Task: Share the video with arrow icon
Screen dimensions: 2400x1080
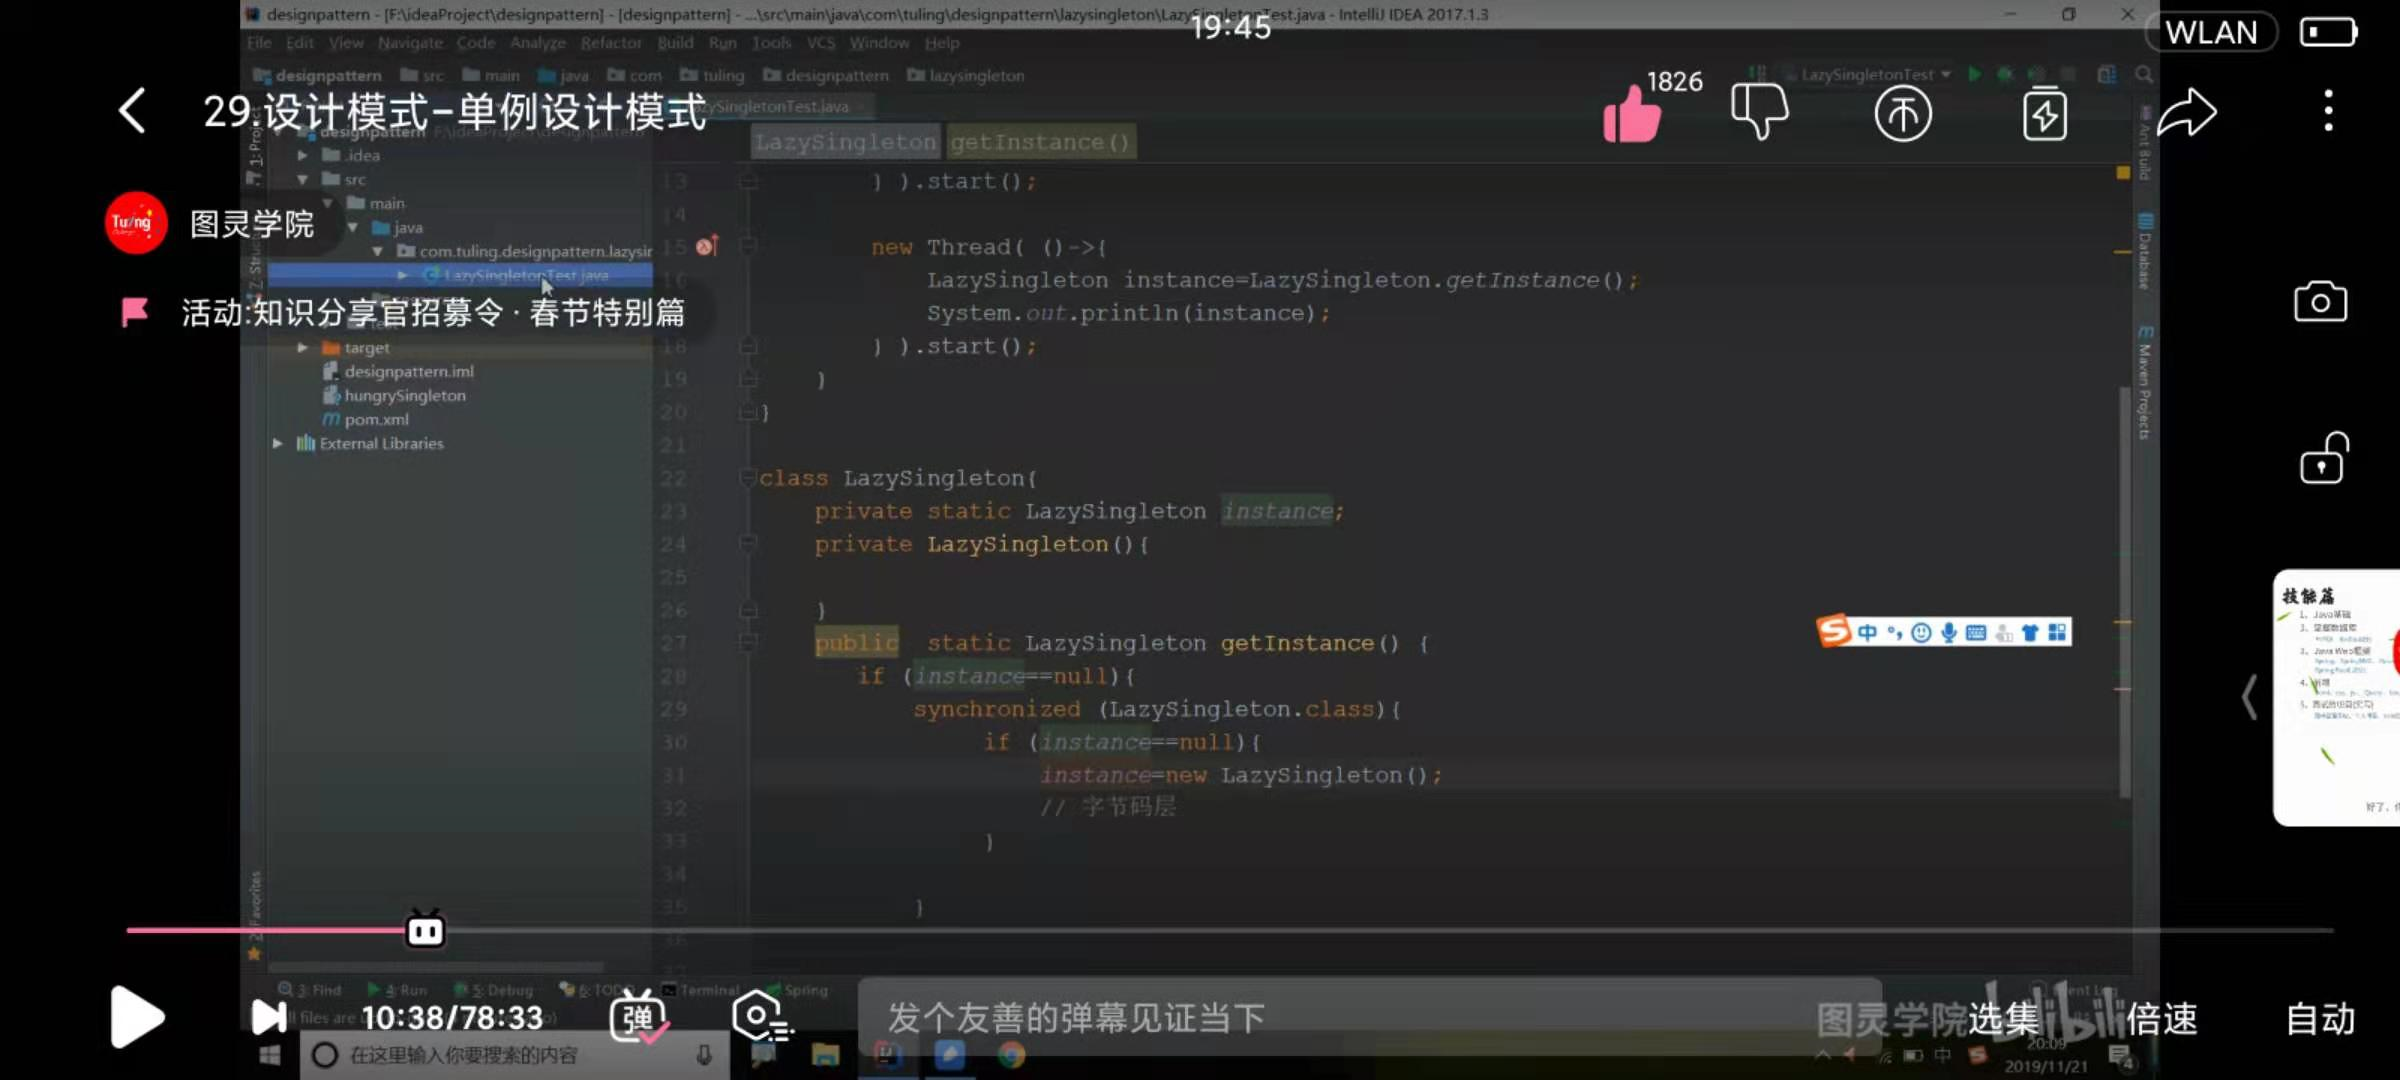Action: tap(2187, 112)
